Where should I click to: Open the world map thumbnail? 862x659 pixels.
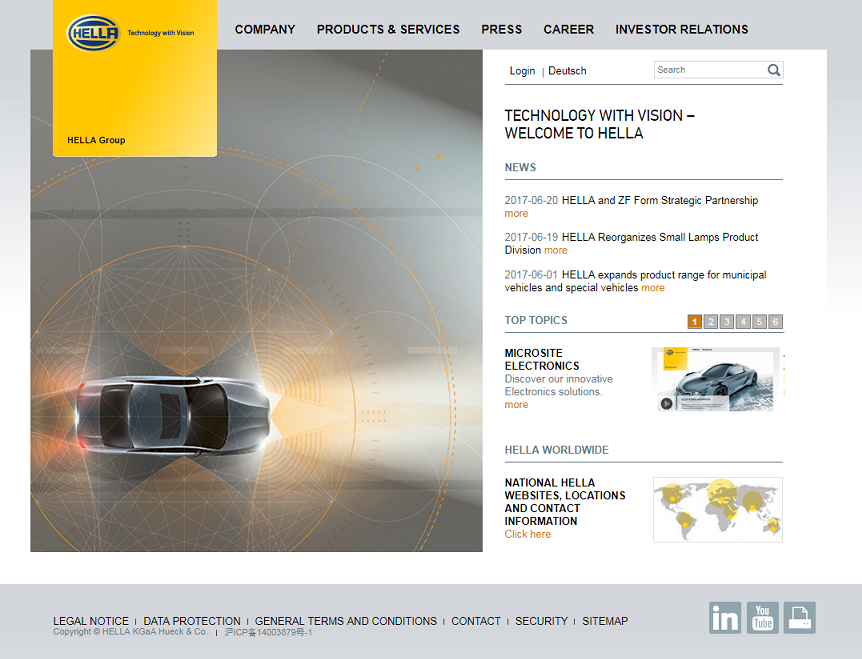pyautogui.click(x=717, y=509)
